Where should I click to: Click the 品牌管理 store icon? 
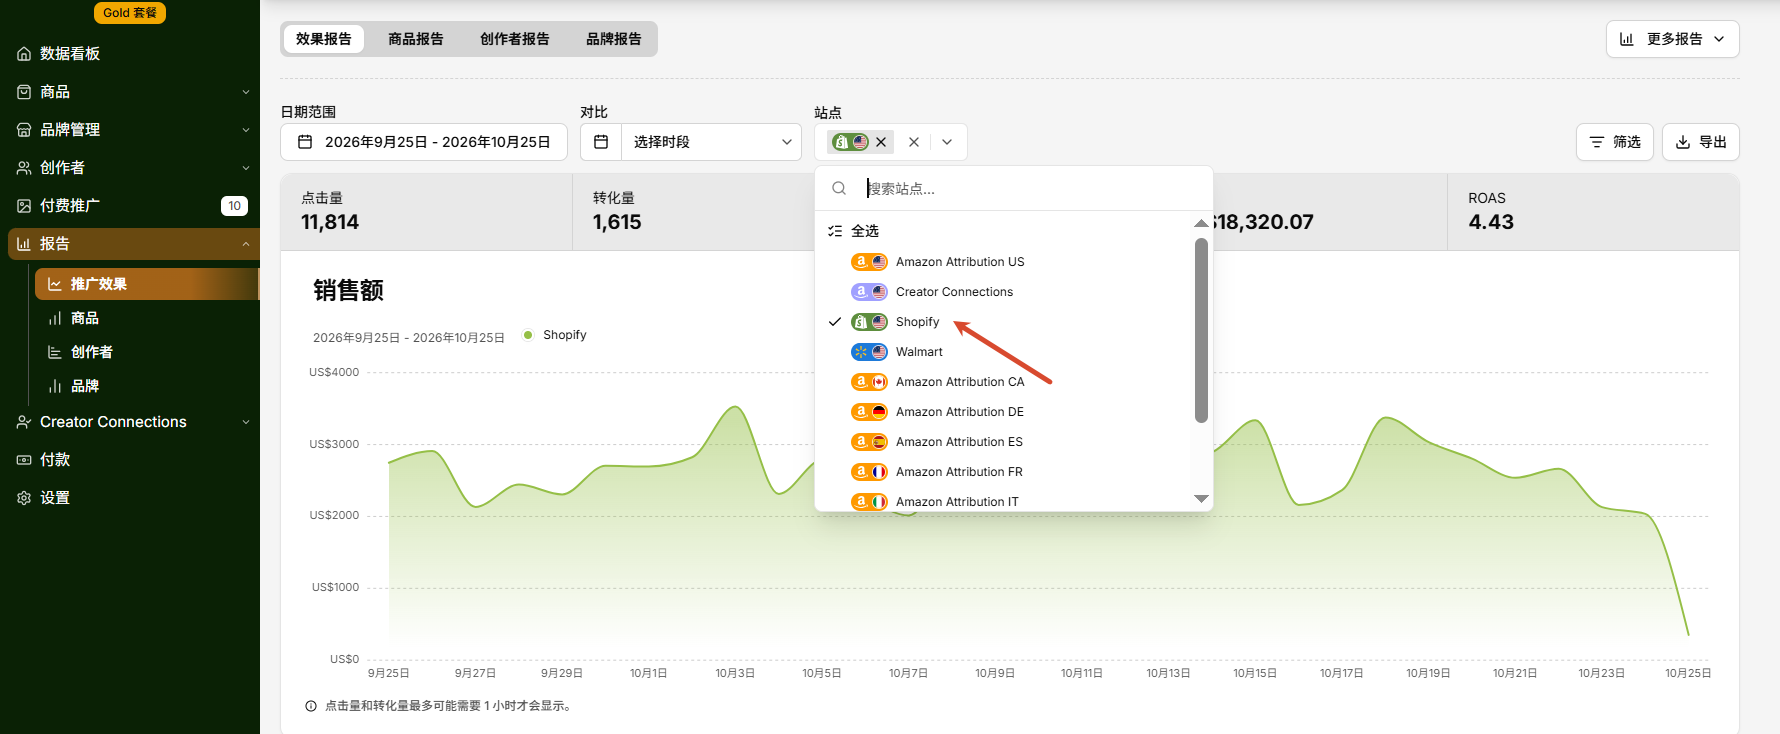tap(24, 130)
